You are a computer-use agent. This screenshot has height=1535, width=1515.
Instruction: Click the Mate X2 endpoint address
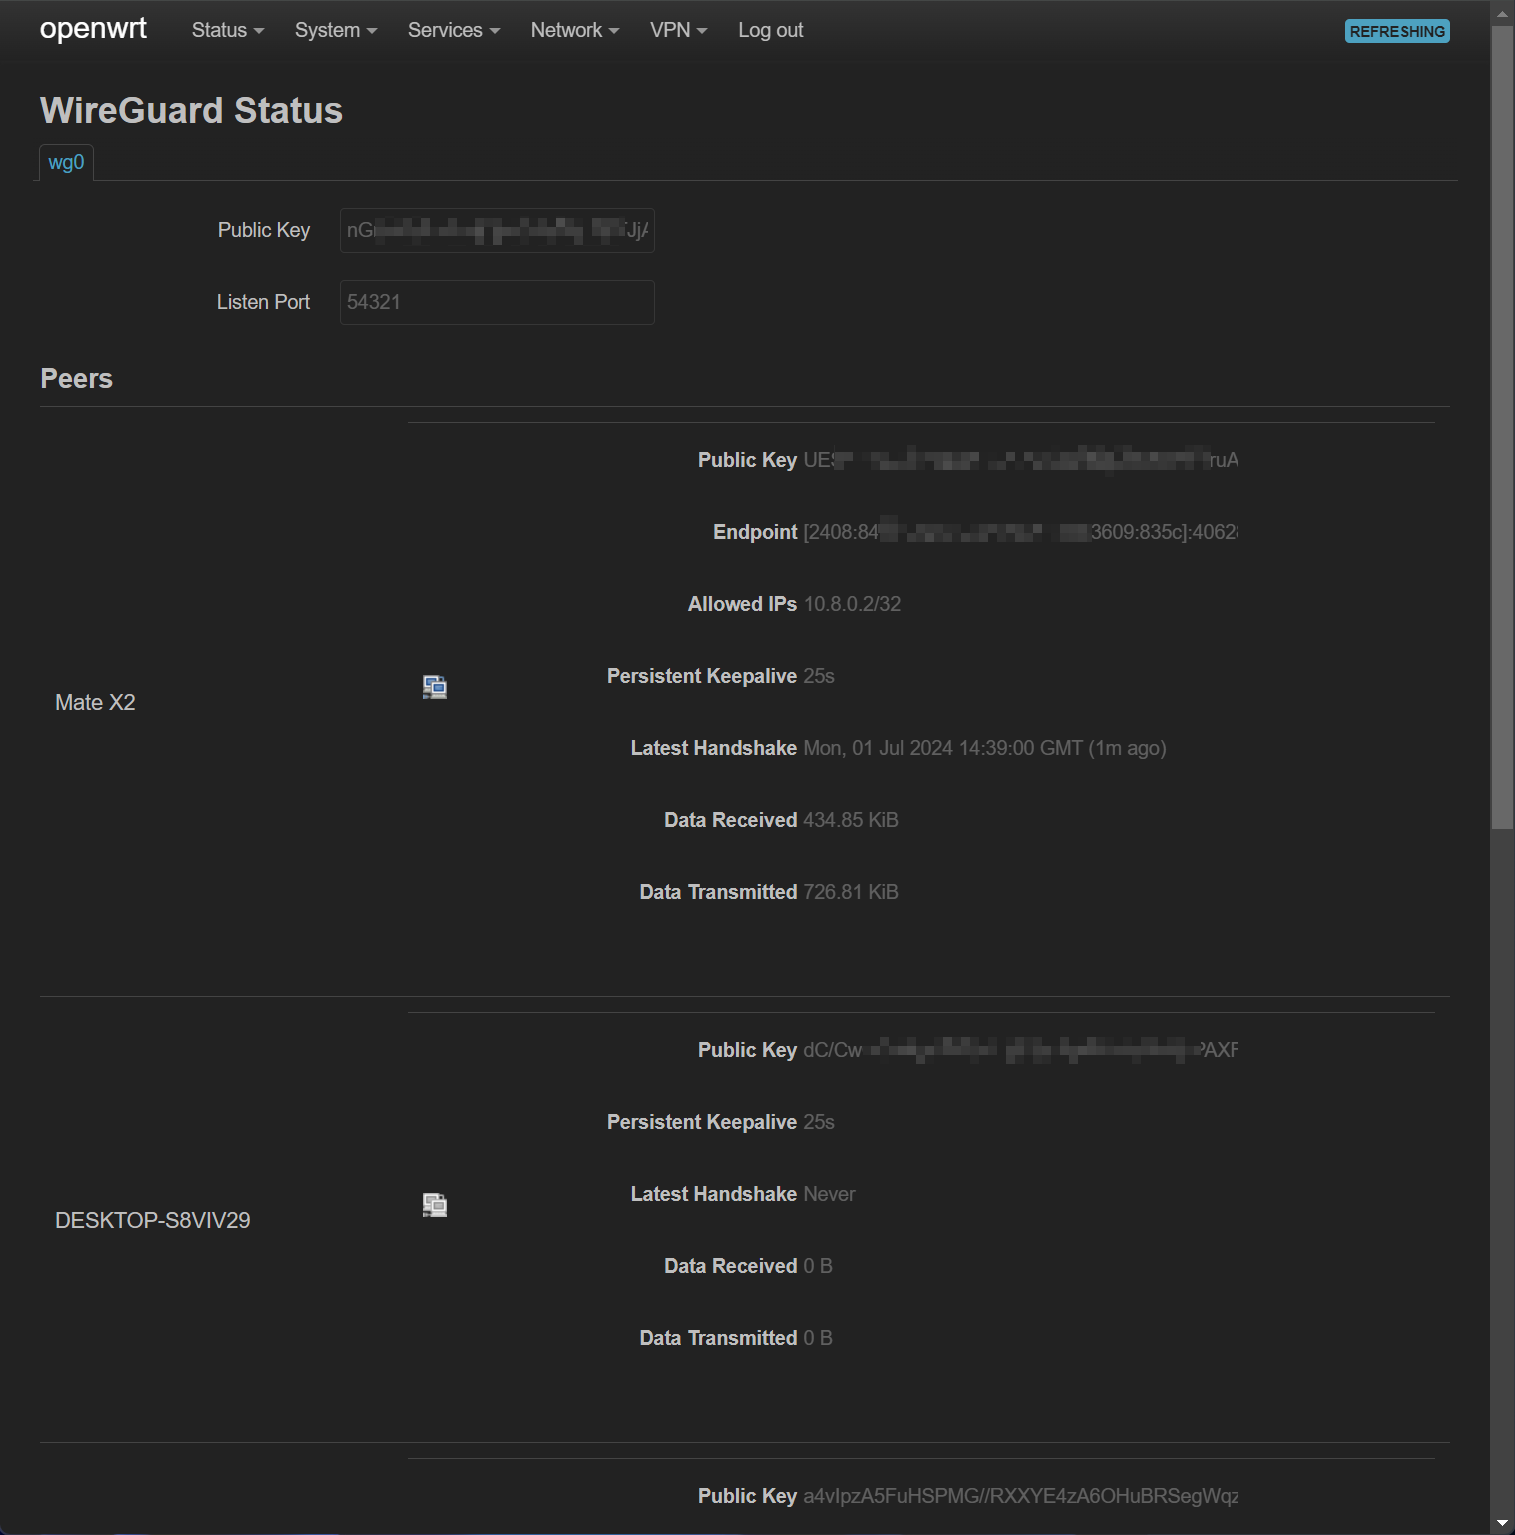(x=1020, y=532)
